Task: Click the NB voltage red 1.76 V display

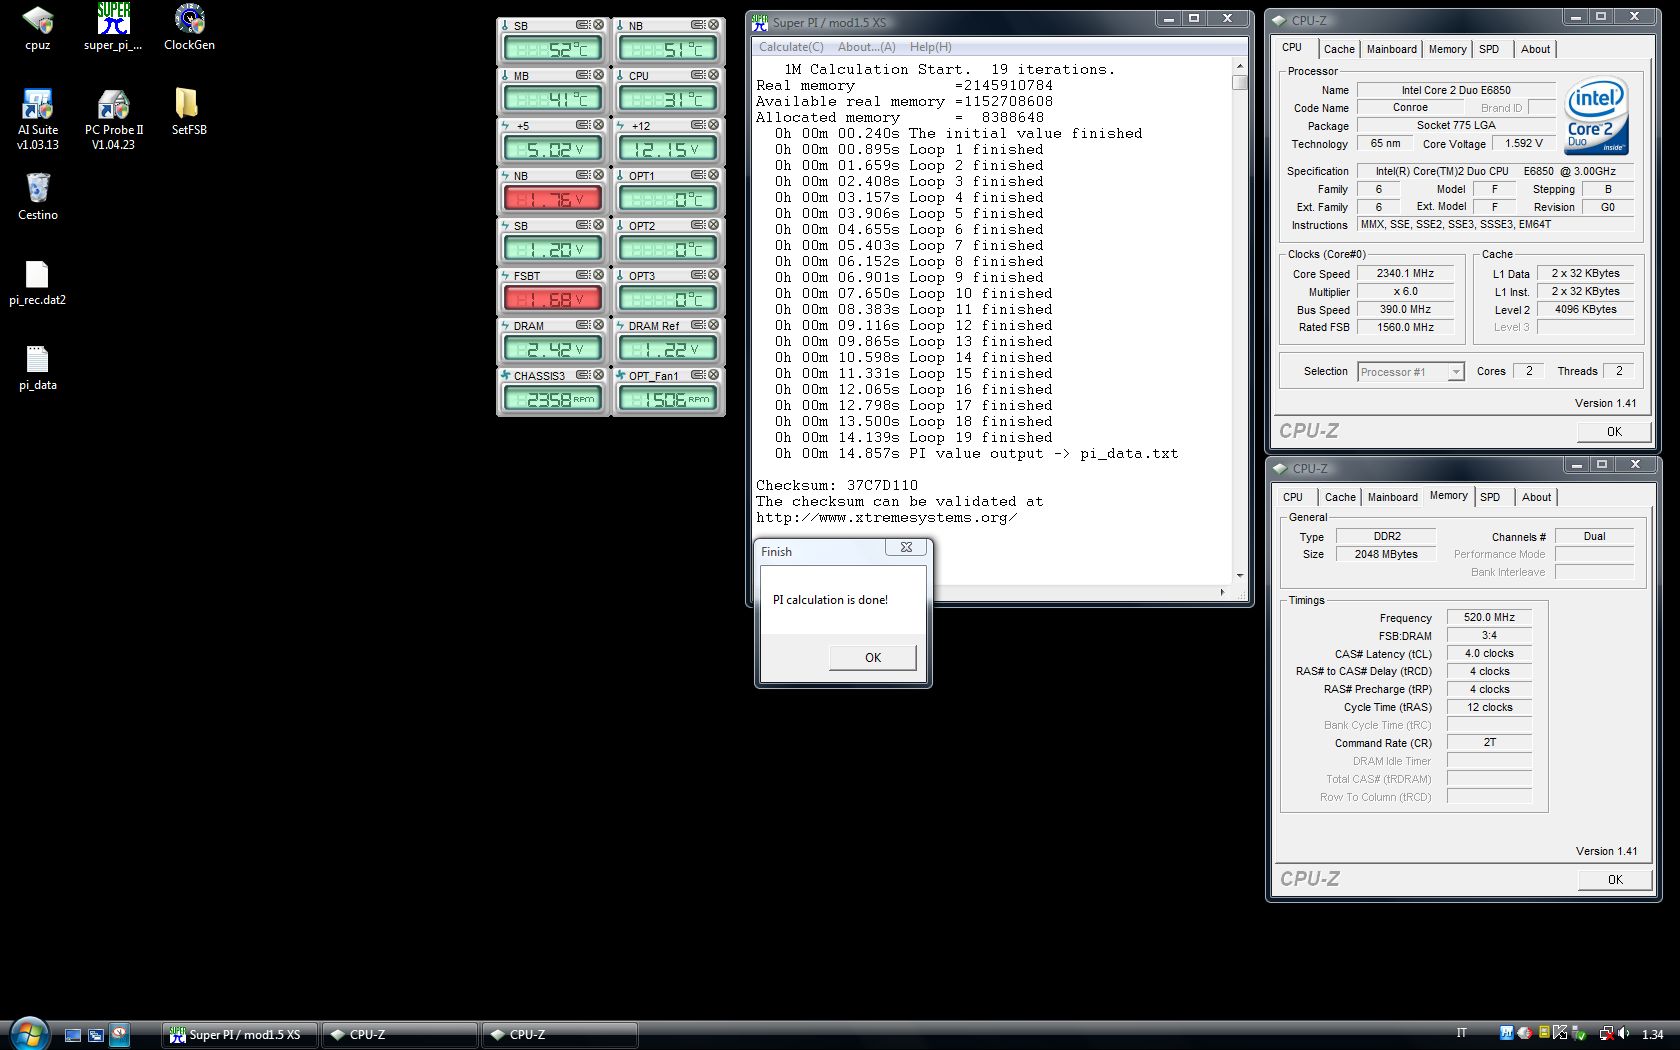Action: tap(553, 199)
